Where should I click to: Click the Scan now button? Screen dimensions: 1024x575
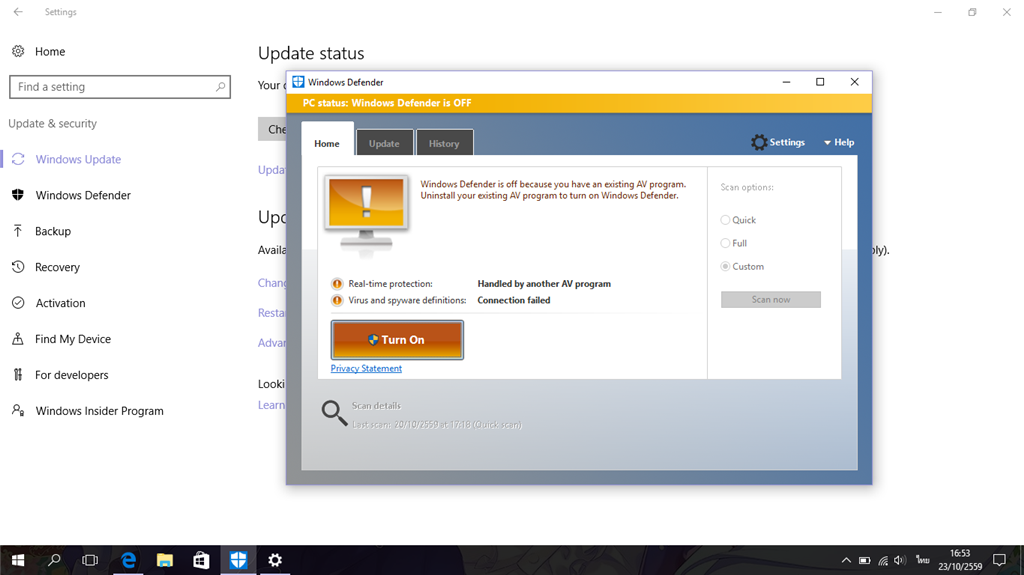click(x=771, y=299)
